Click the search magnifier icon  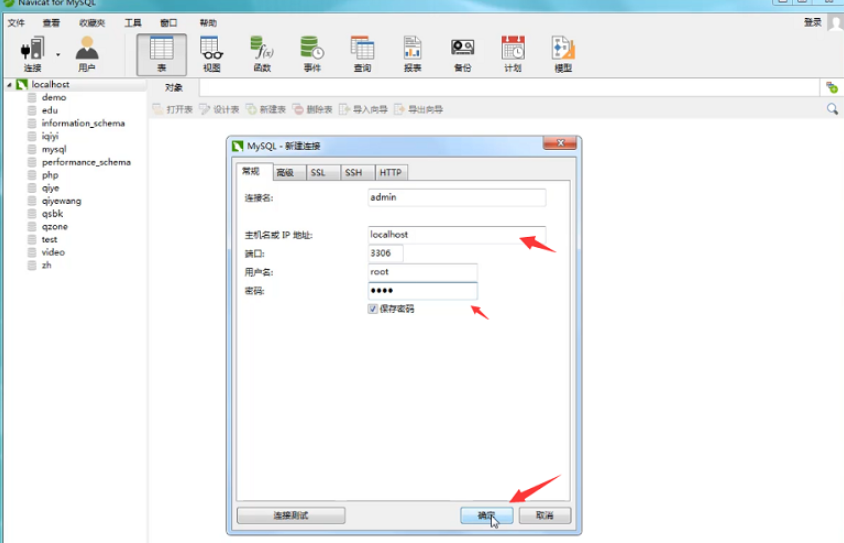point(832,109)
